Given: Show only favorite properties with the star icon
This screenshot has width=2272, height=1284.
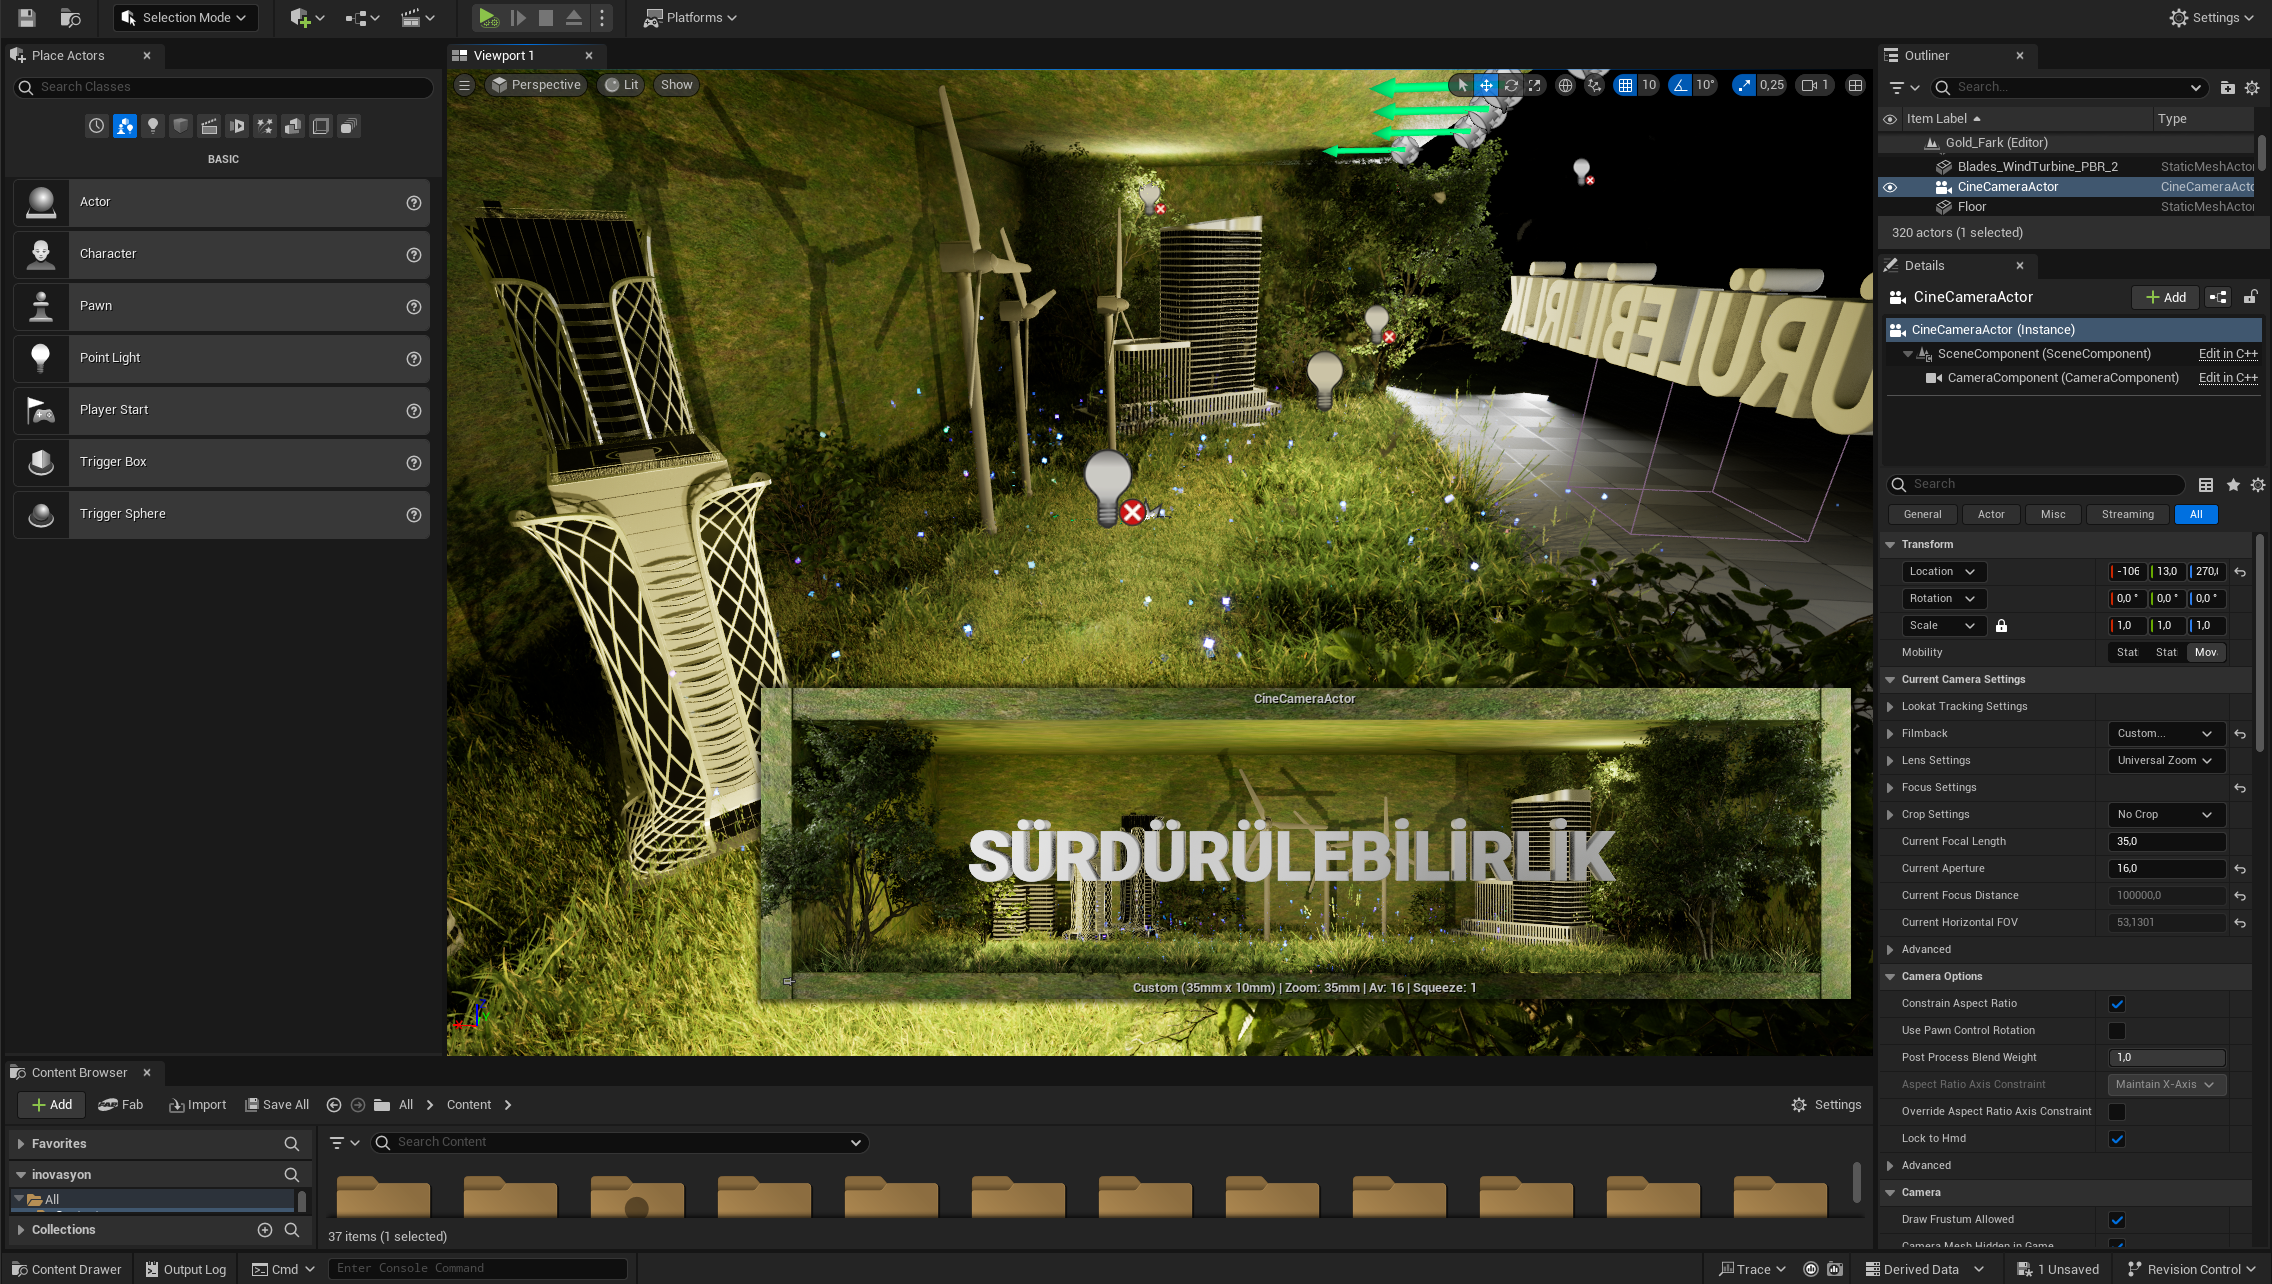Looking at the screenshot, I should 2233,485.
